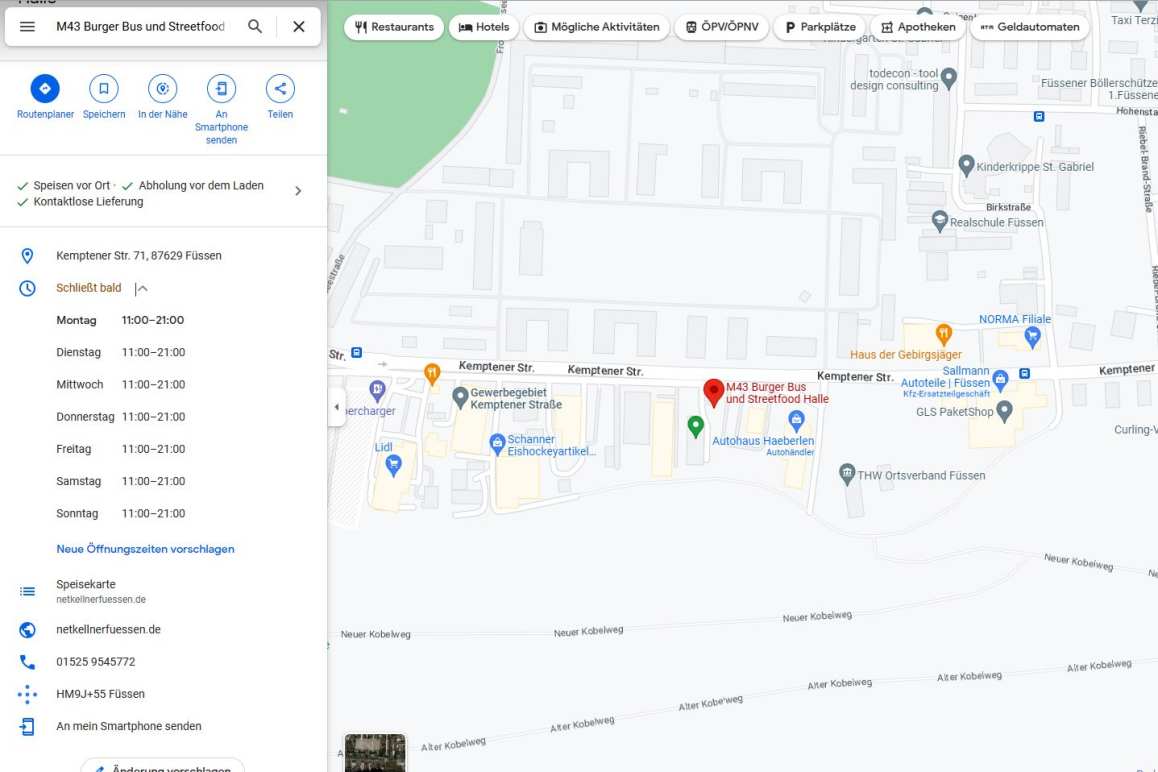Collapse side panel with arrow handle
Image resolution: width=1158 pixels, height=772 pixels.
pos(336,407)
